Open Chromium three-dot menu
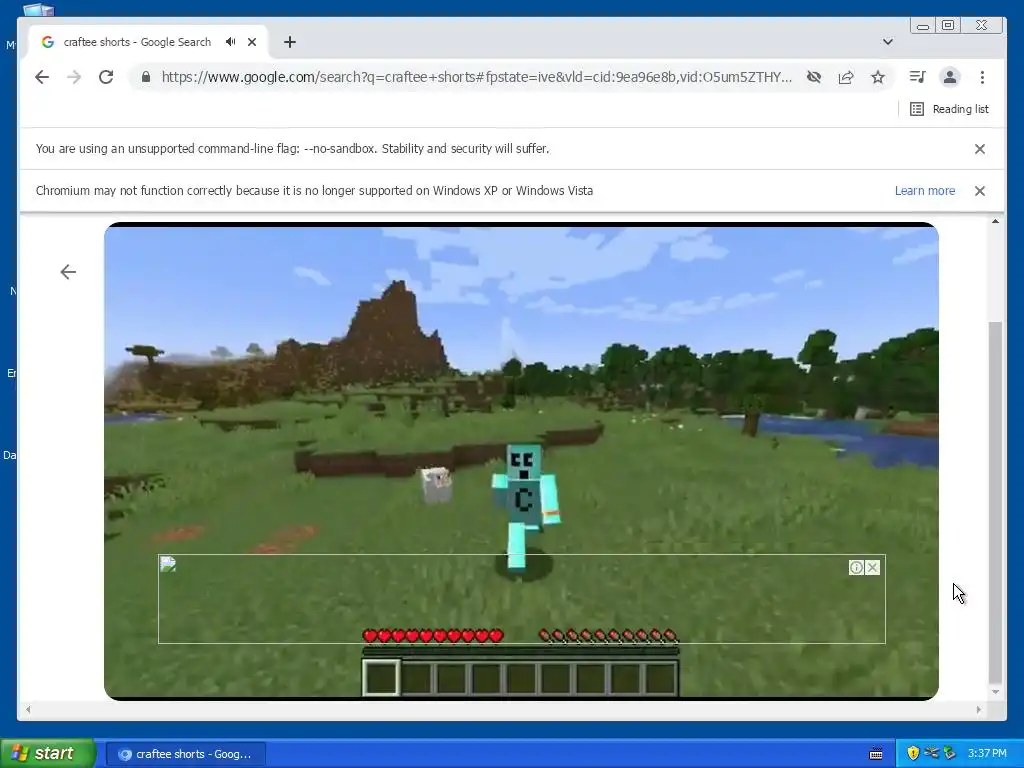 pos(982,77)
